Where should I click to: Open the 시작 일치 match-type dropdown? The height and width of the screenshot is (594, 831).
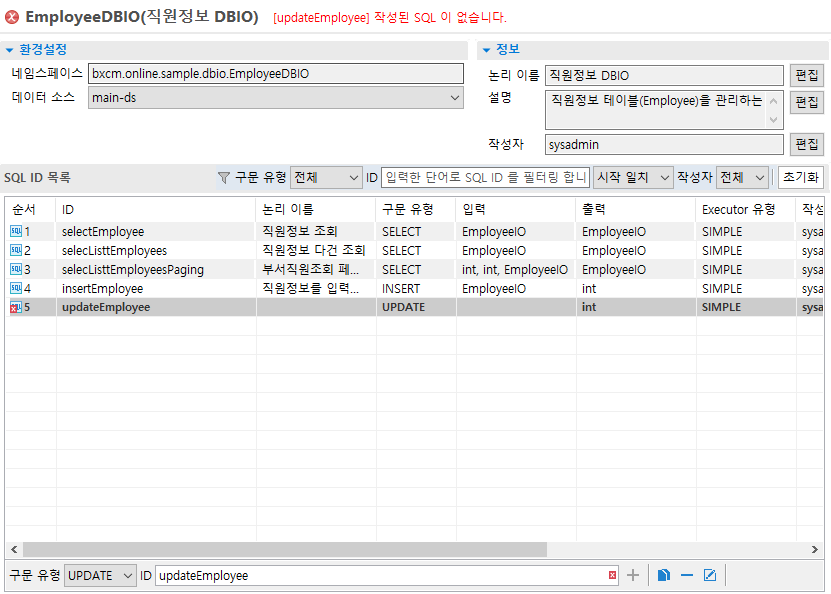tap(633, 177)
